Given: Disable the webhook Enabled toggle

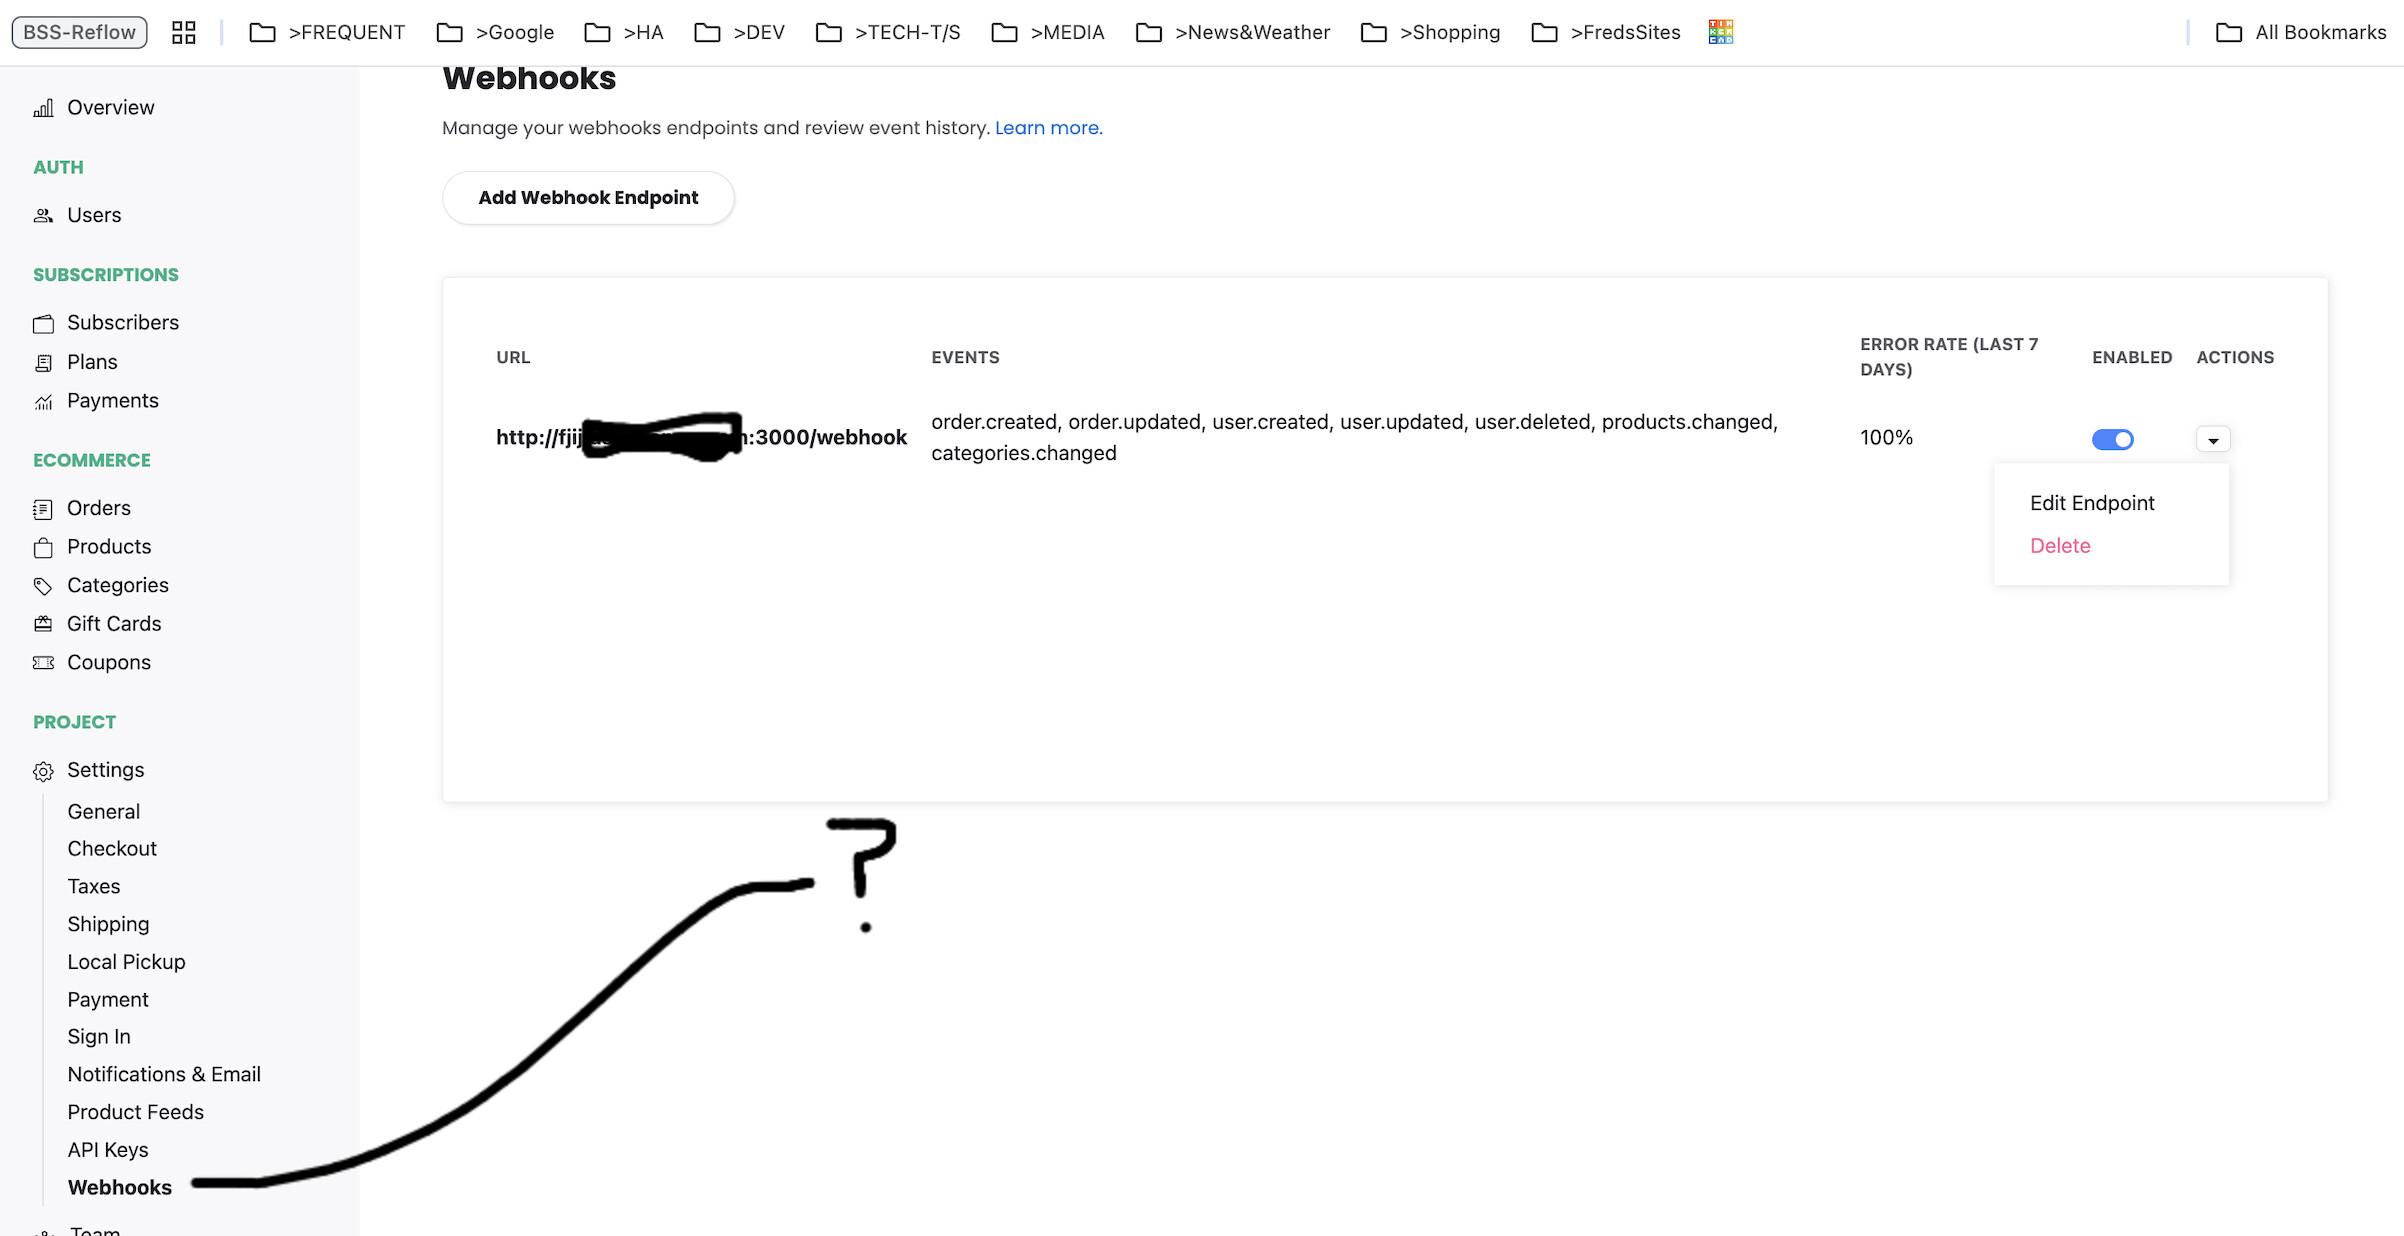Looking at the screenshot, I should pyautogui.click(x=2112, y=439).
